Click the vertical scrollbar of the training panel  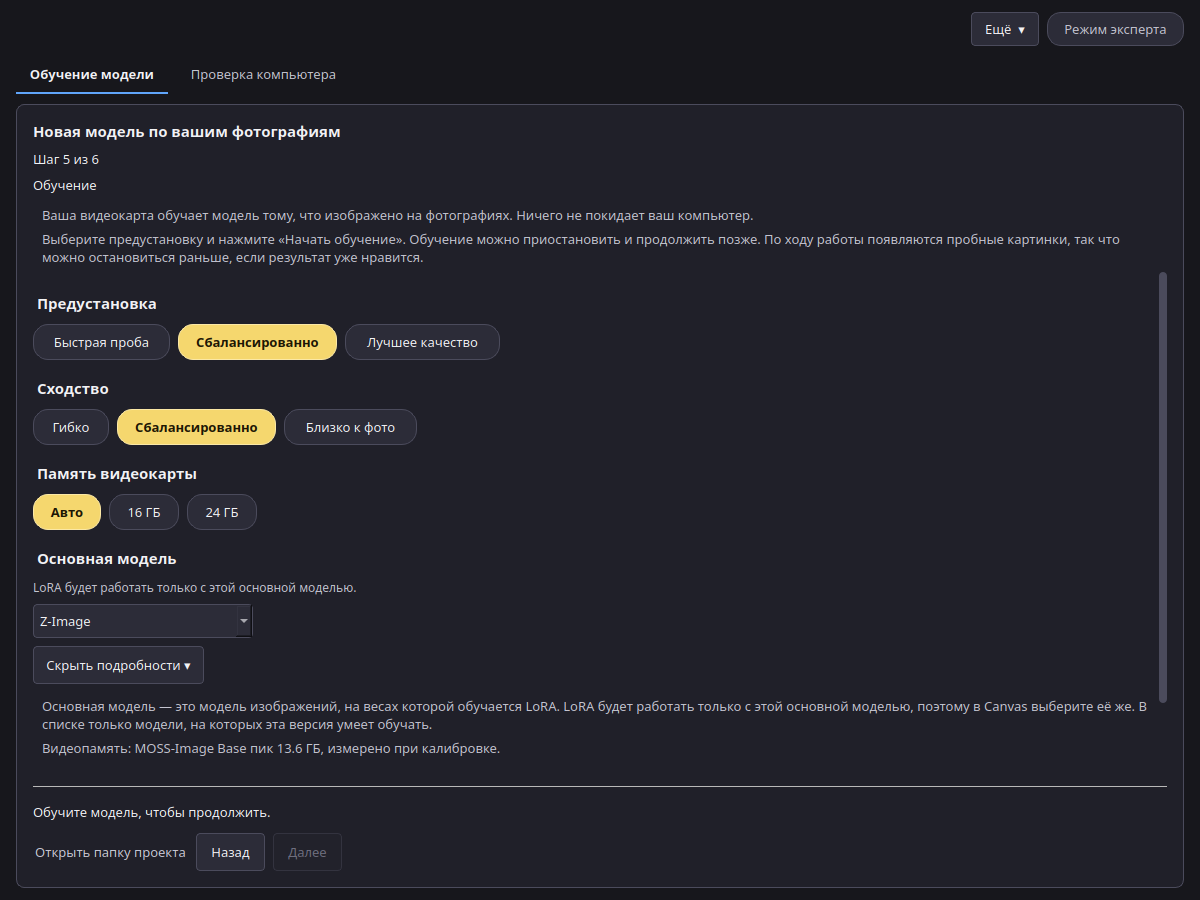click(1162, 486)
